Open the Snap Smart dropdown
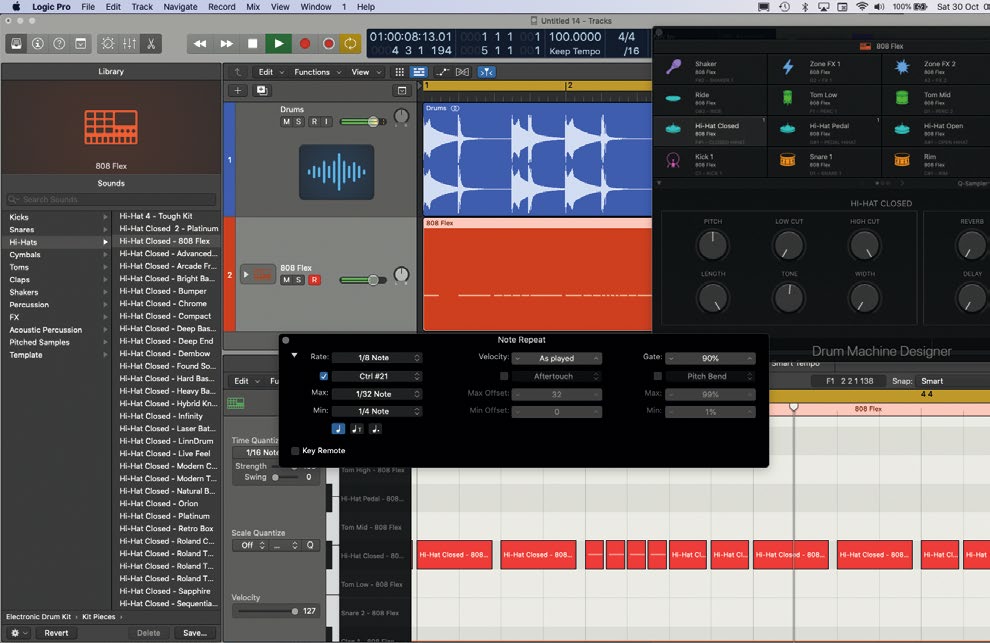 click(951, 381)
